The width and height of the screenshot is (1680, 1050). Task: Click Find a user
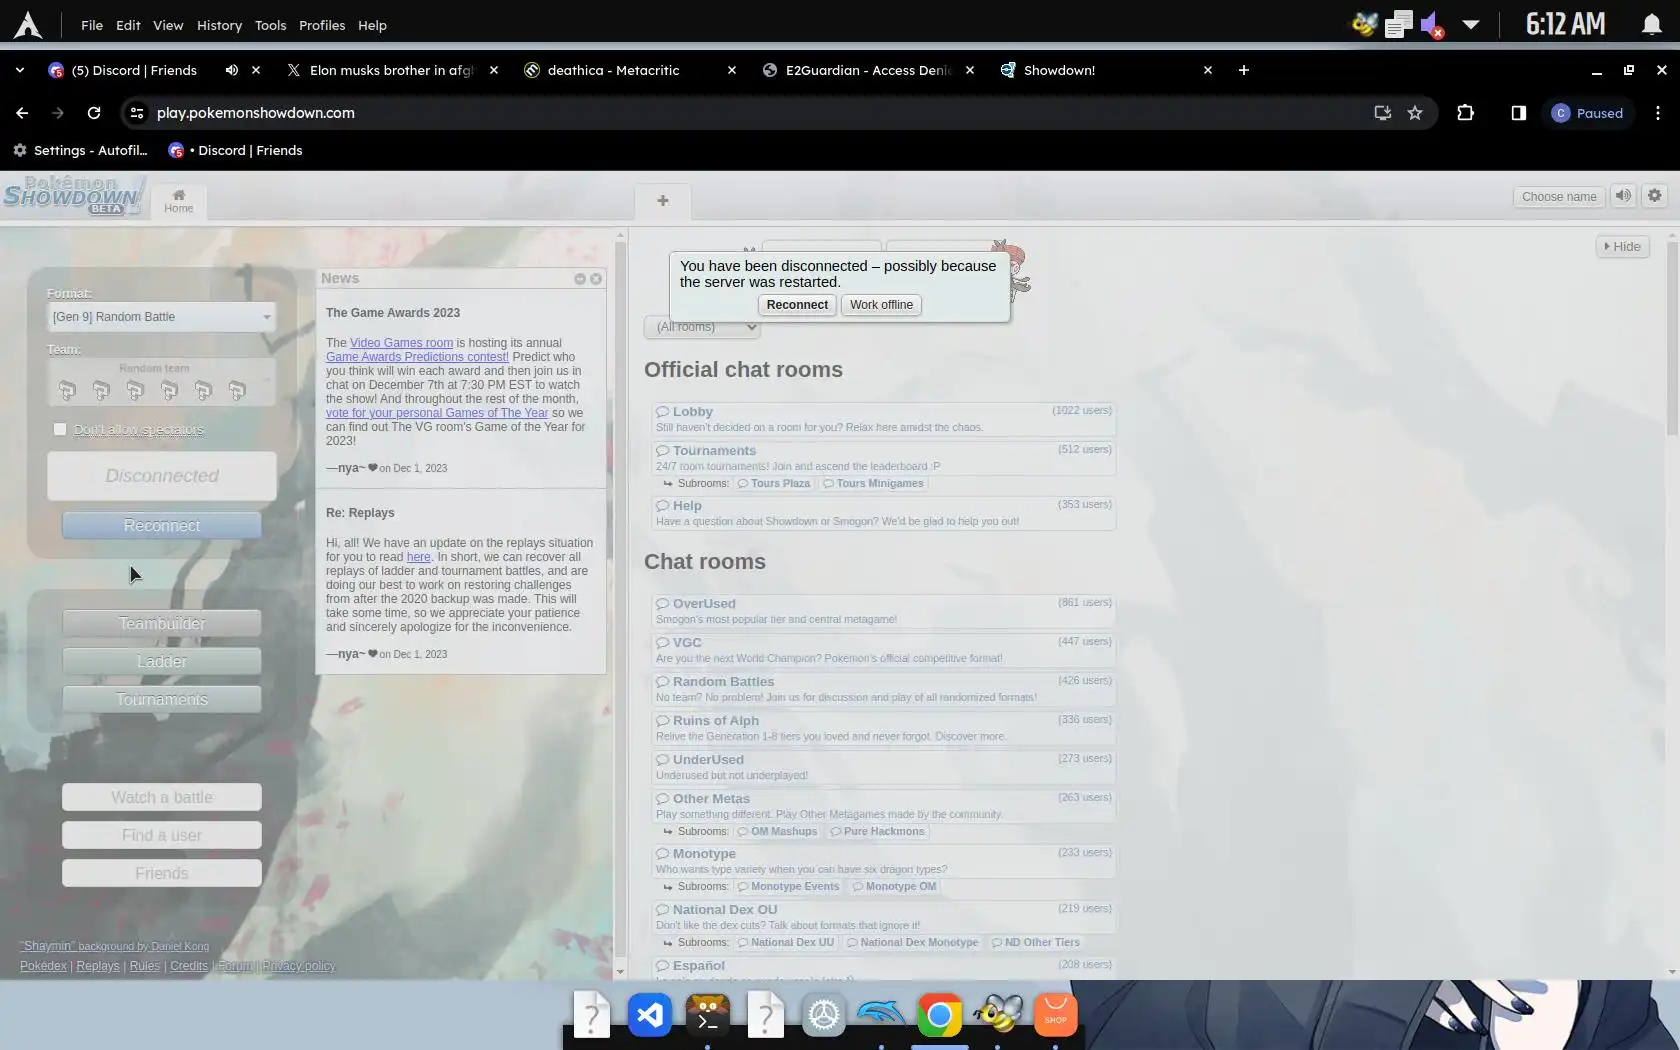pyautogui.click(x=162, y=836)
